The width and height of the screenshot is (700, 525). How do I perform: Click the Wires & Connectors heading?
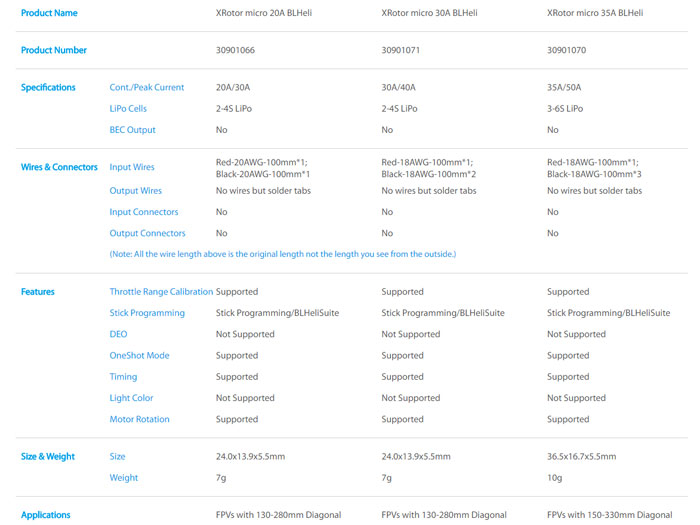pyautogui.click(x=59, y=167)
